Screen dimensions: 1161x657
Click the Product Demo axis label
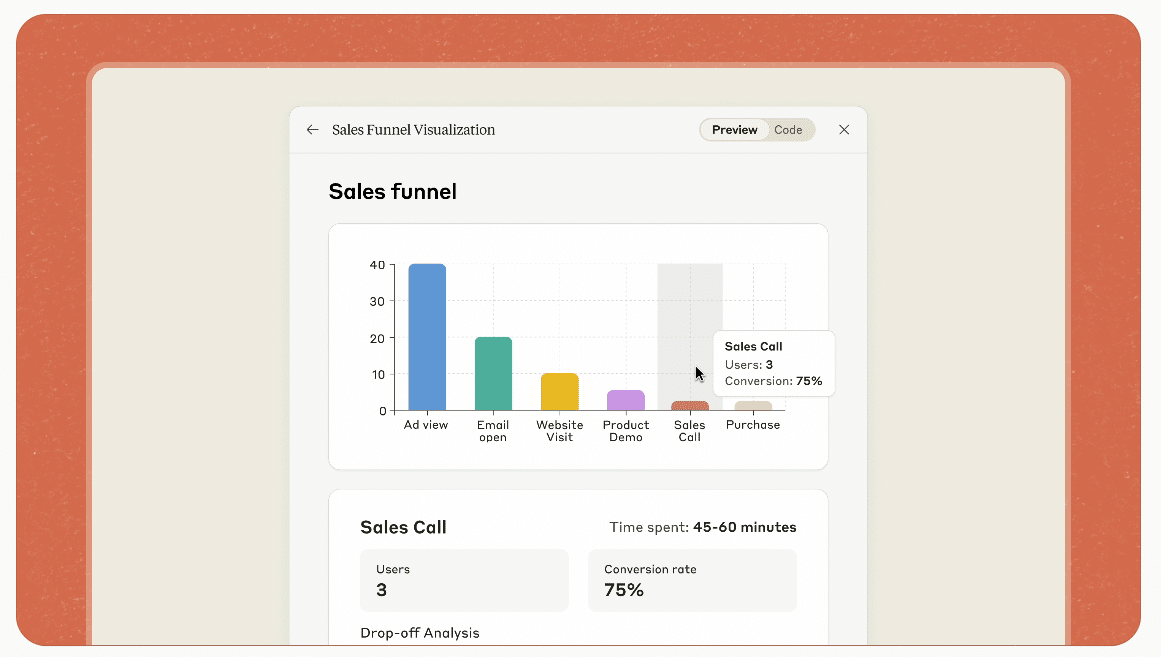(x=626, y=431)
